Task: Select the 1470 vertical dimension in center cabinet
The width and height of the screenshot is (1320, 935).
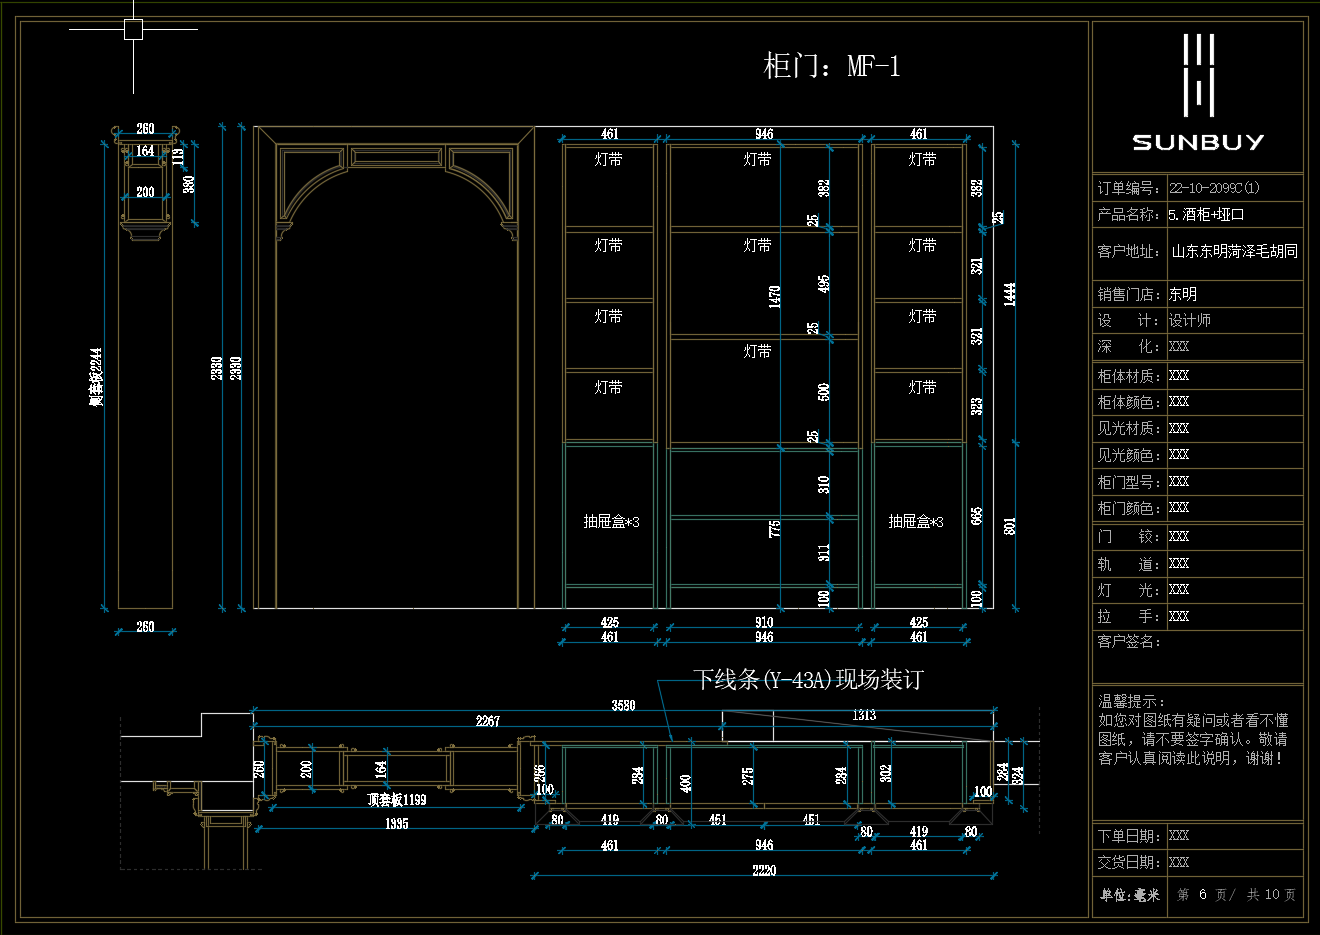Action: [x=774, y=297]
